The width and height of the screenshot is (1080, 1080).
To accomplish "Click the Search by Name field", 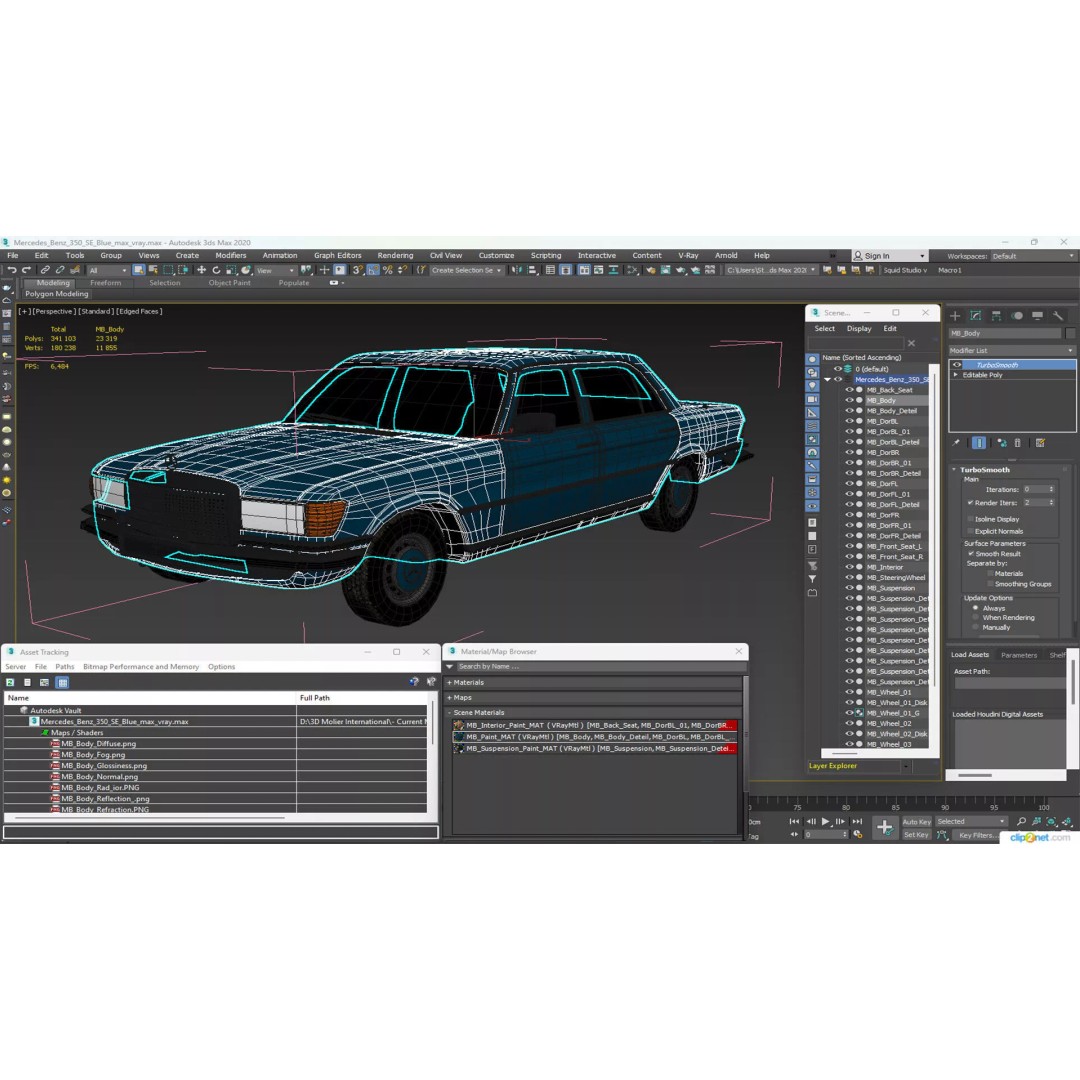I will click(x=601, y=667).
